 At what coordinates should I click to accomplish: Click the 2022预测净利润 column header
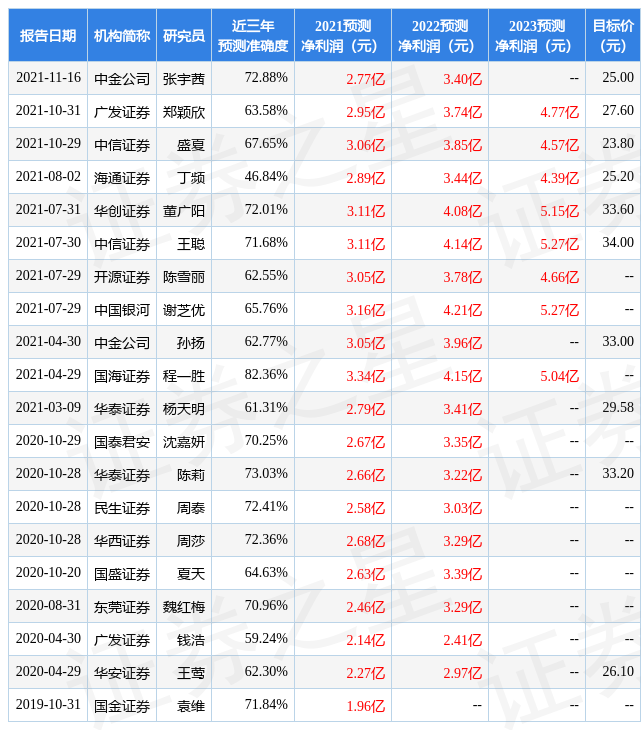[440, 35]
